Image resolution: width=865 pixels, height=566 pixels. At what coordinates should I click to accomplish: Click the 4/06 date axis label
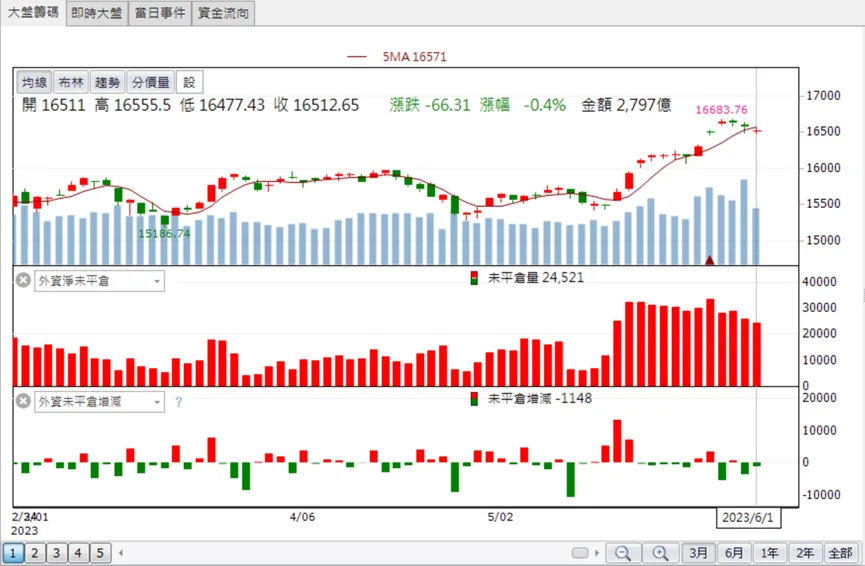coord(302,517)
